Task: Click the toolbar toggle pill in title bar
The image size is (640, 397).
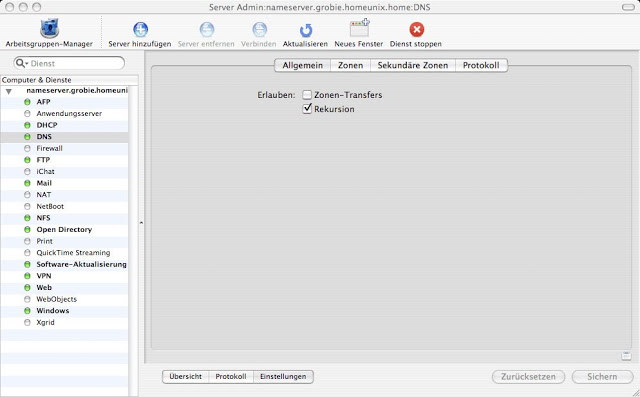Action: [628, 7]
